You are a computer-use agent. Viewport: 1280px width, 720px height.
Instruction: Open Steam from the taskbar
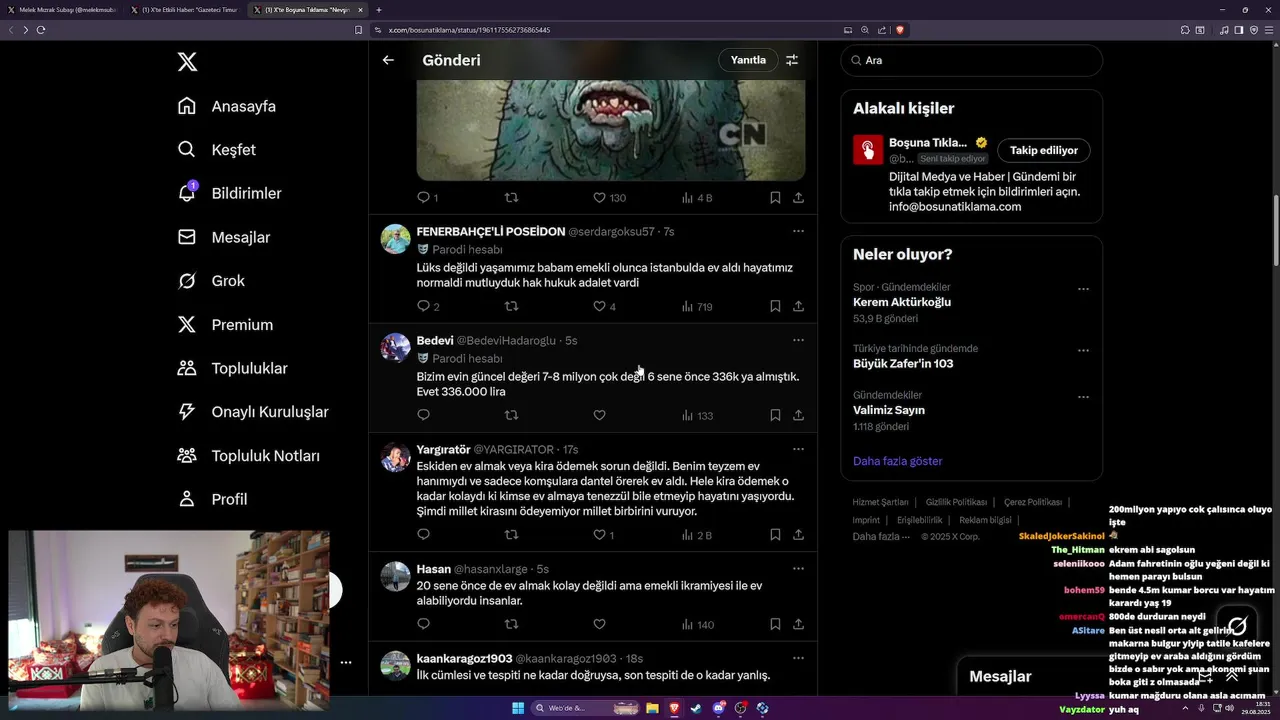696,708
